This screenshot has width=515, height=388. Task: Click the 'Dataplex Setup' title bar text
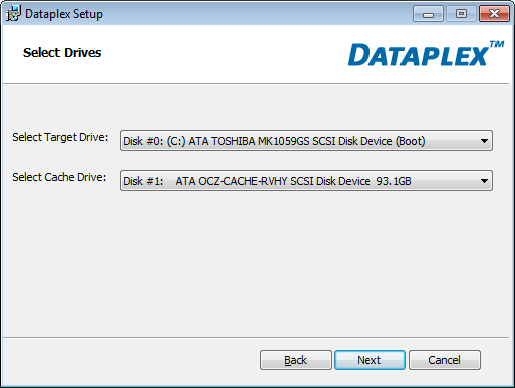(x=64, y=14)
